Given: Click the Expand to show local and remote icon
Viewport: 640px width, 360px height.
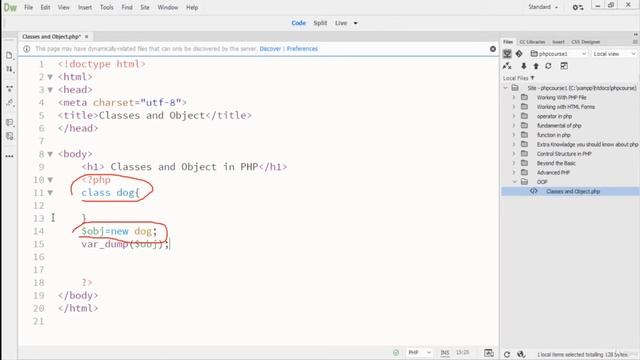Looking at the screenshot, I should pos(564,66).
